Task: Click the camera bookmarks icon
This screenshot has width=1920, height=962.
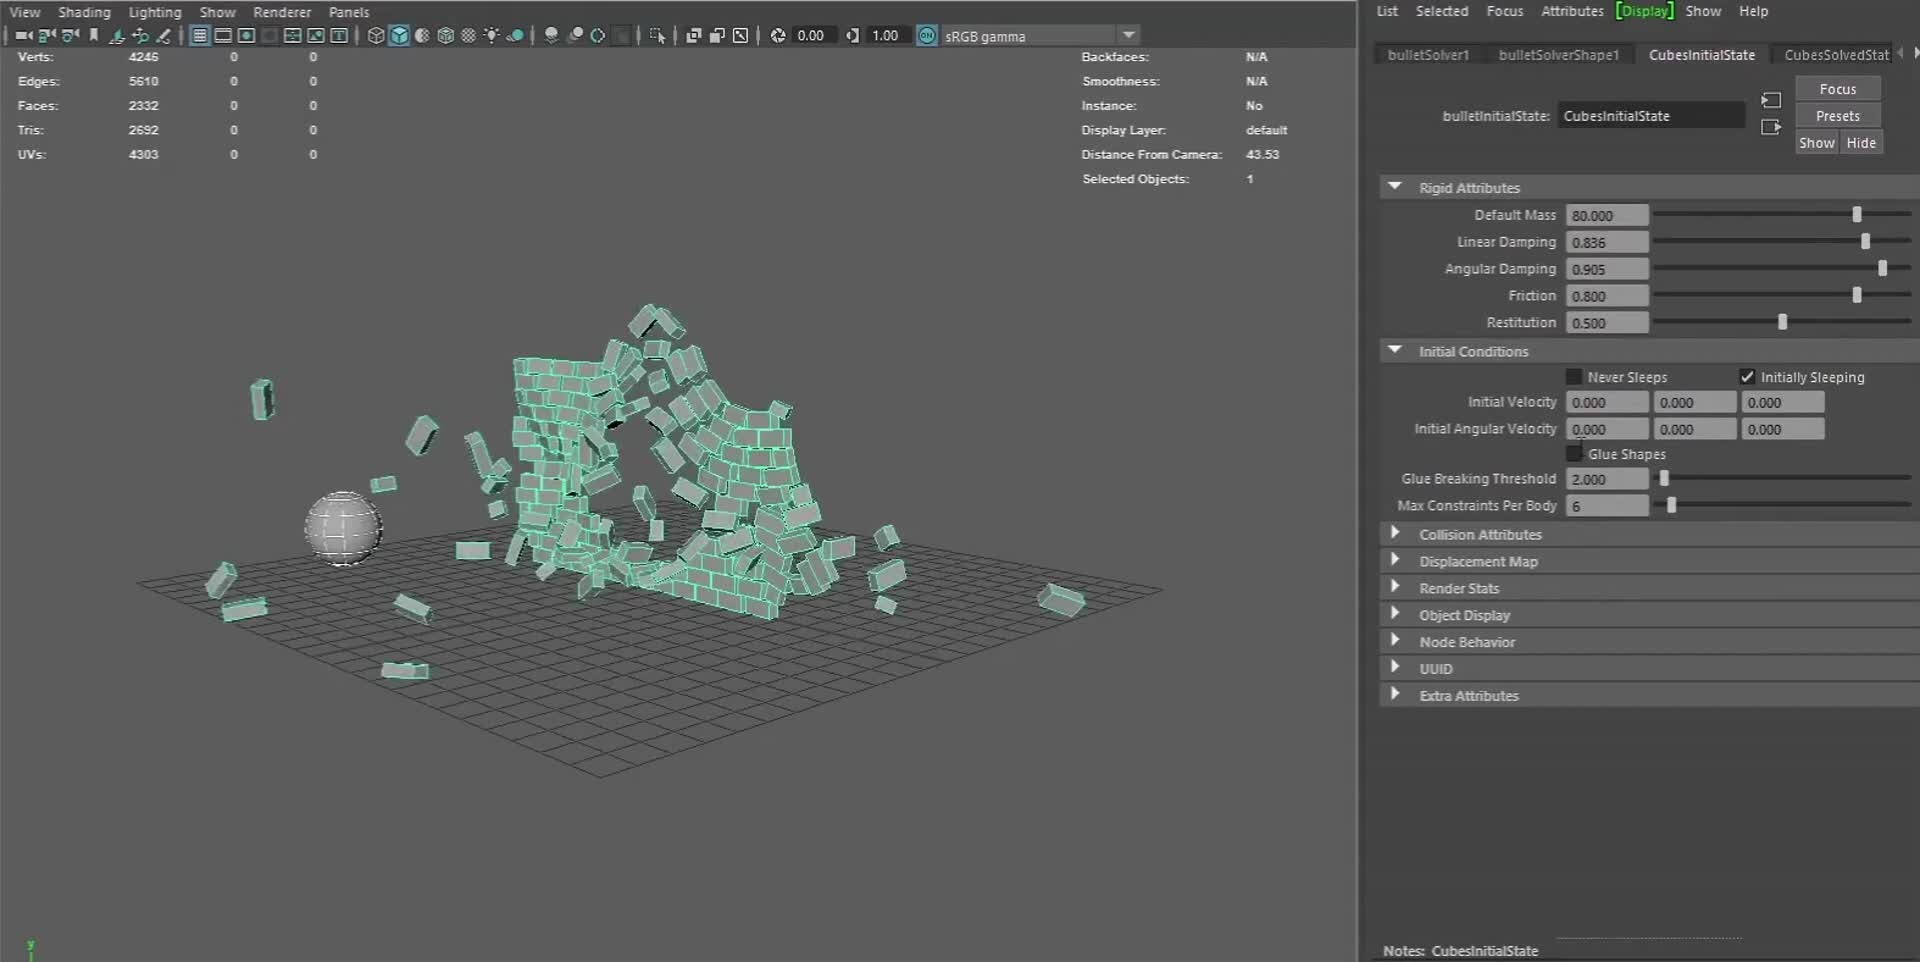Action: click(x=94, y=36)
